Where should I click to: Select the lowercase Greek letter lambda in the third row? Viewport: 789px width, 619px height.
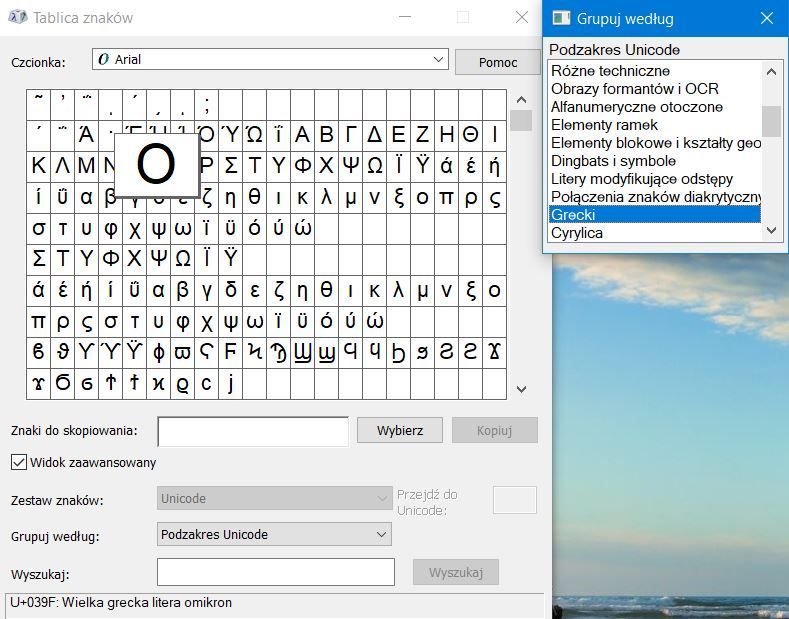click(x=327, y=197)
